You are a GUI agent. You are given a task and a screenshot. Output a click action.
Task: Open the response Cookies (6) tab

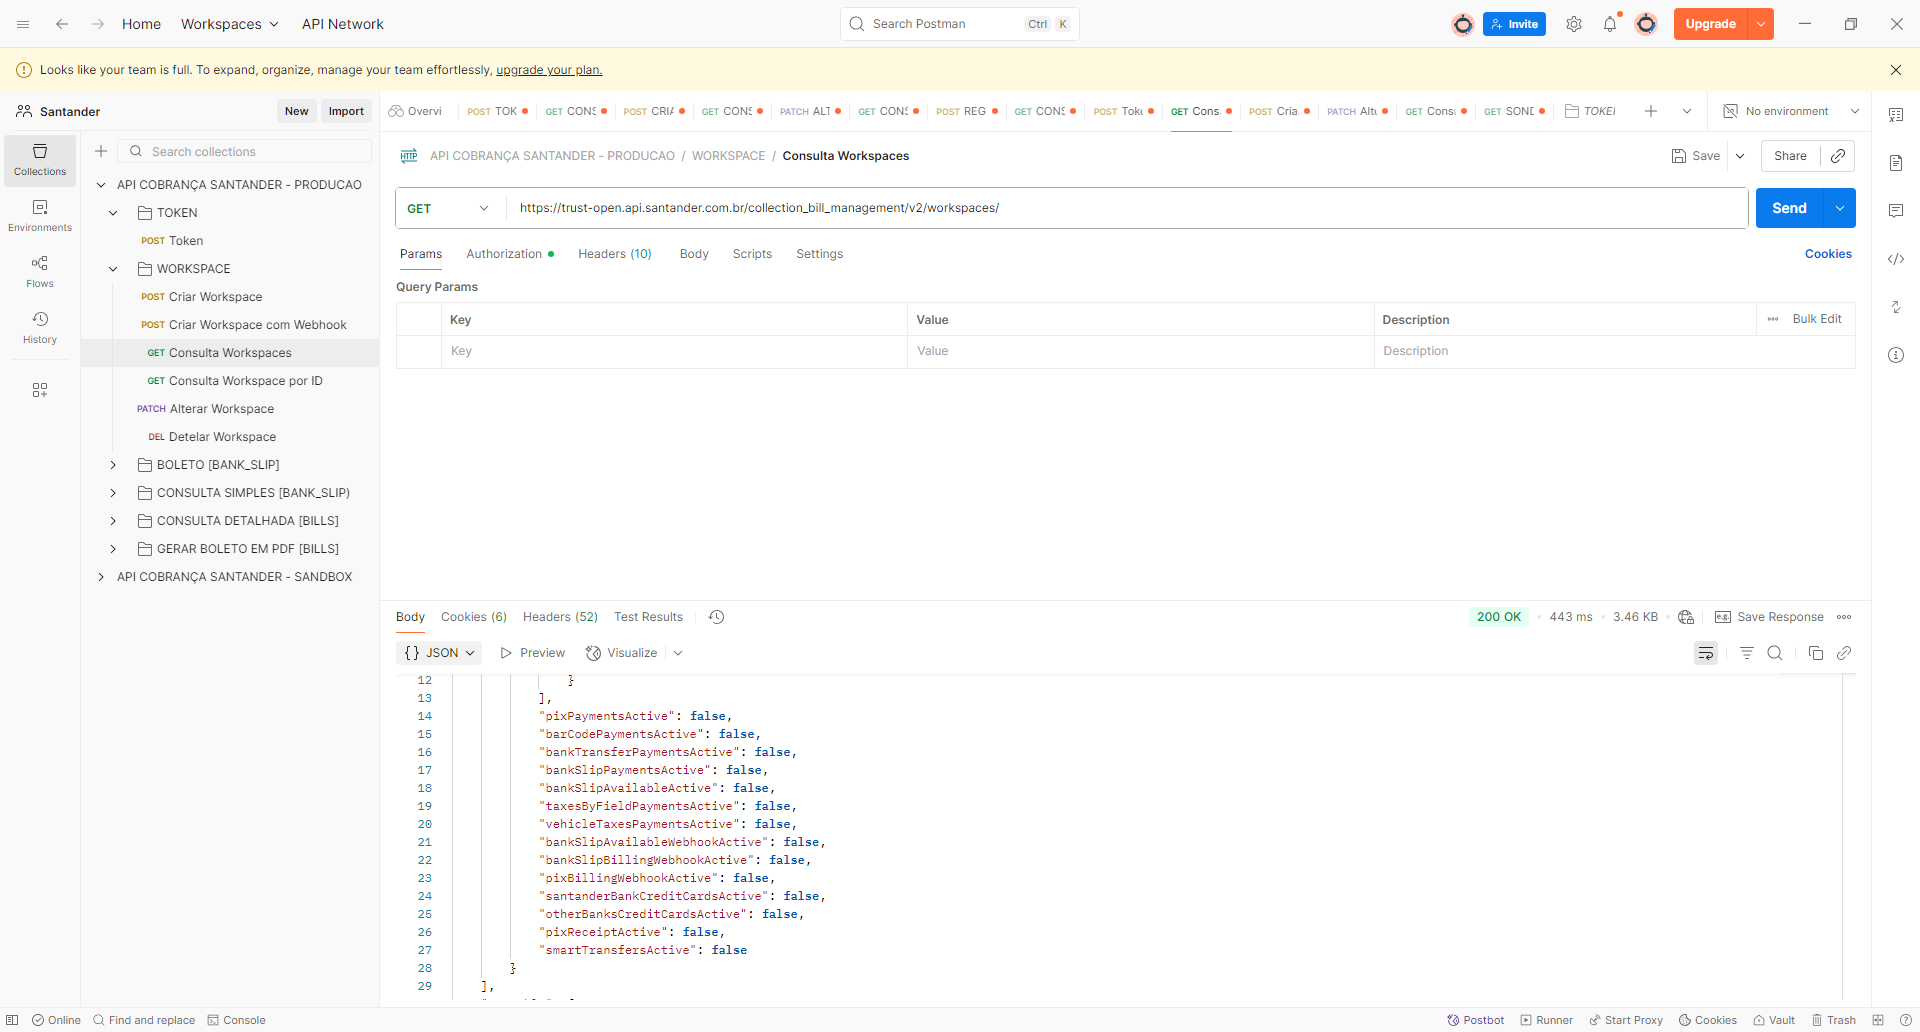tap(474, 617)
